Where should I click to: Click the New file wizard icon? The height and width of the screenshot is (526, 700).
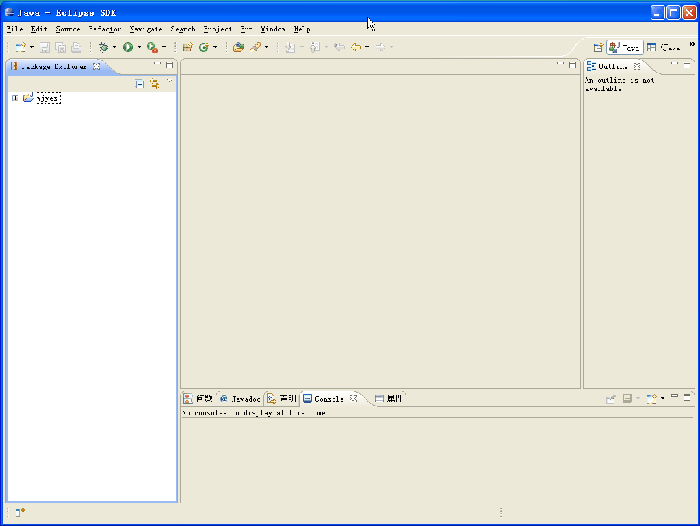coord(19,47)
